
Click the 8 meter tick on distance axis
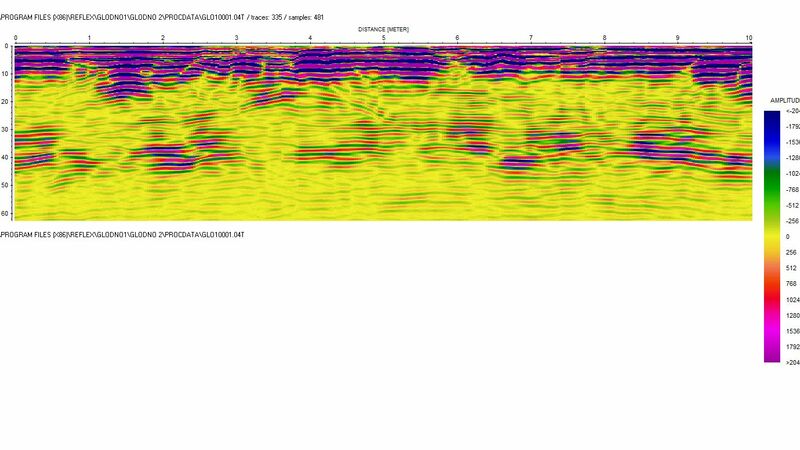(604, 38)
